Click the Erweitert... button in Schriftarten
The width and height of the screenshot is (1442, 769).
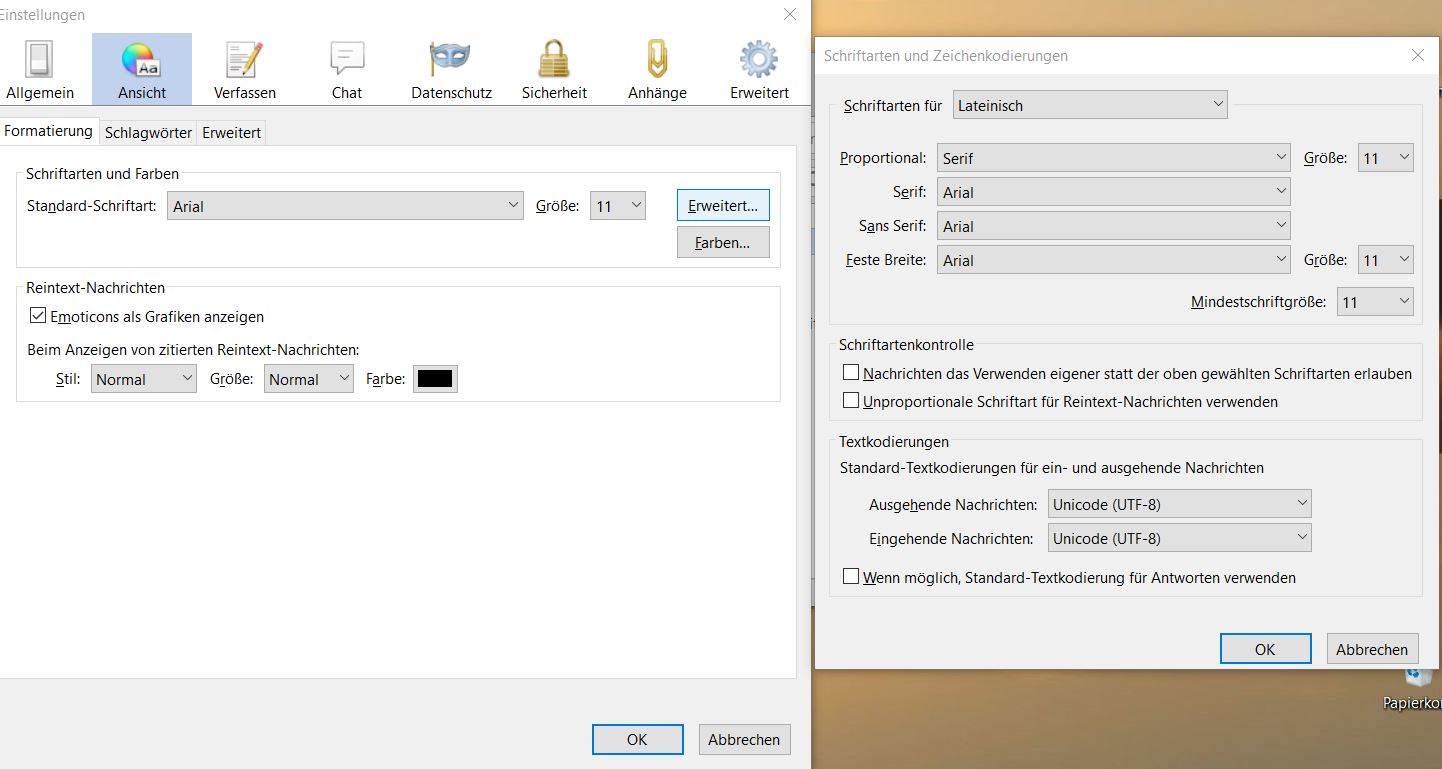723,206
